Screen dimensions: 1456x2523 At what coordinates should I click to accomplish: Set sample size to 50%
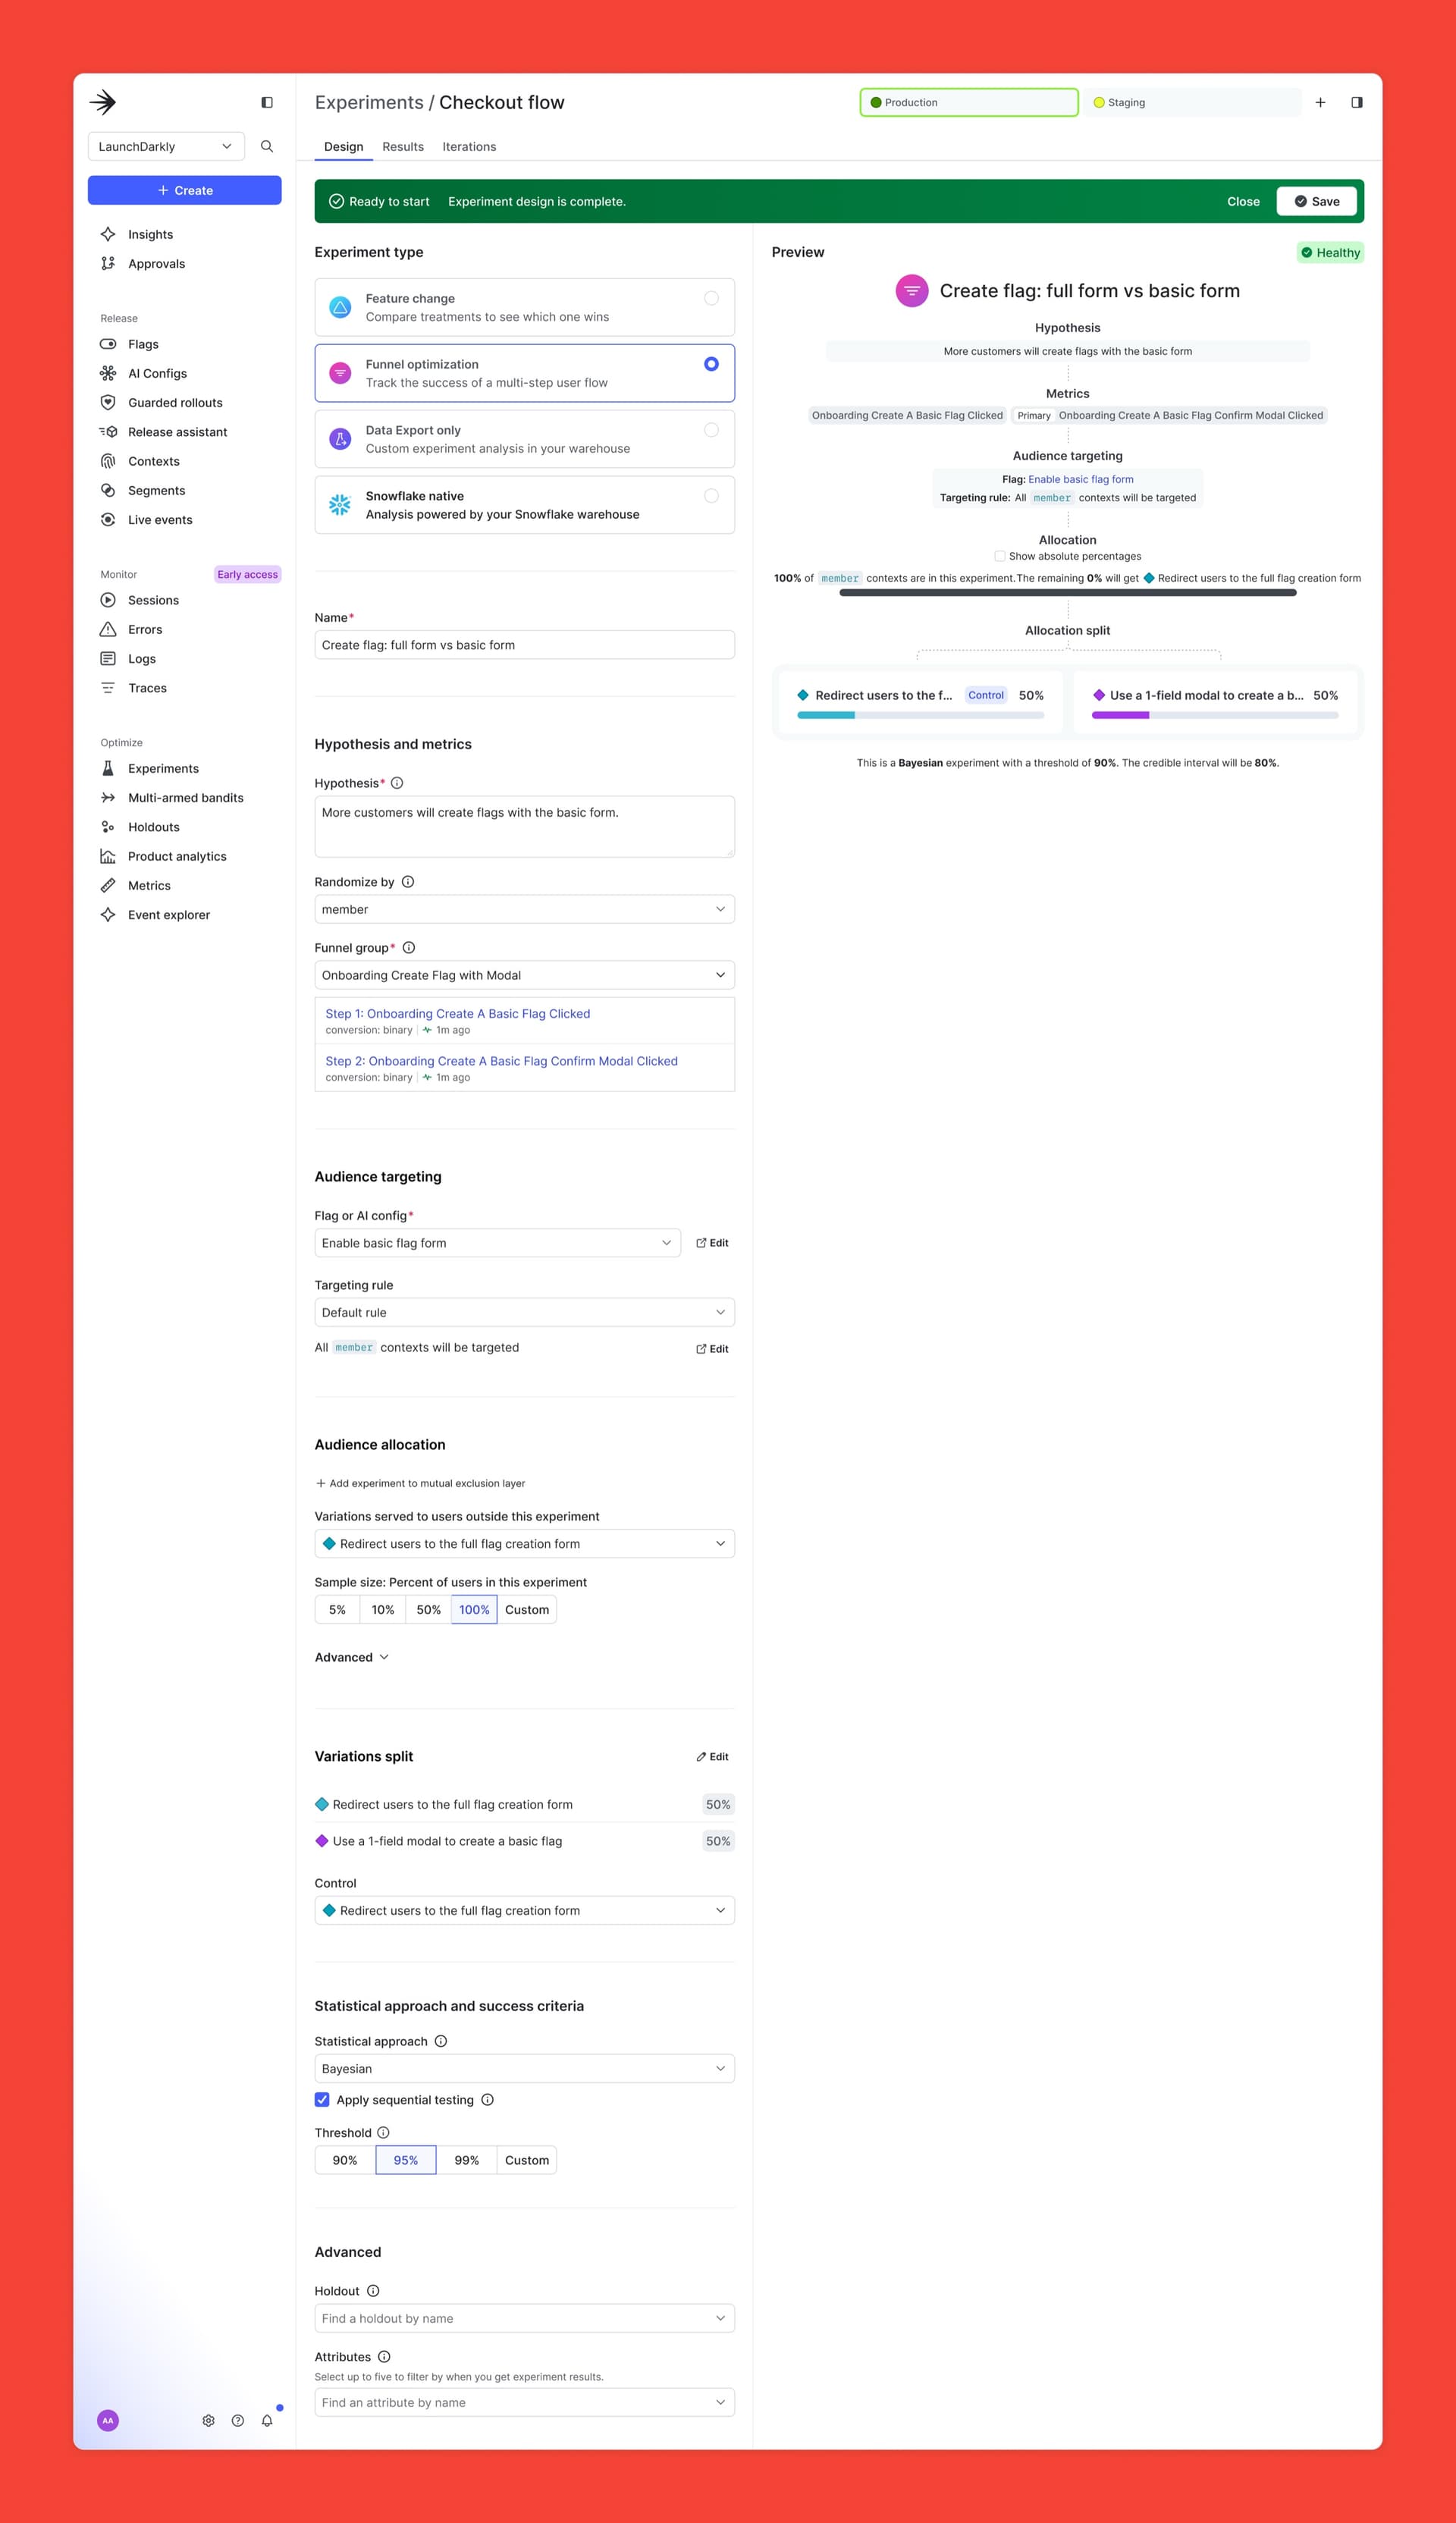[429, 1610]
